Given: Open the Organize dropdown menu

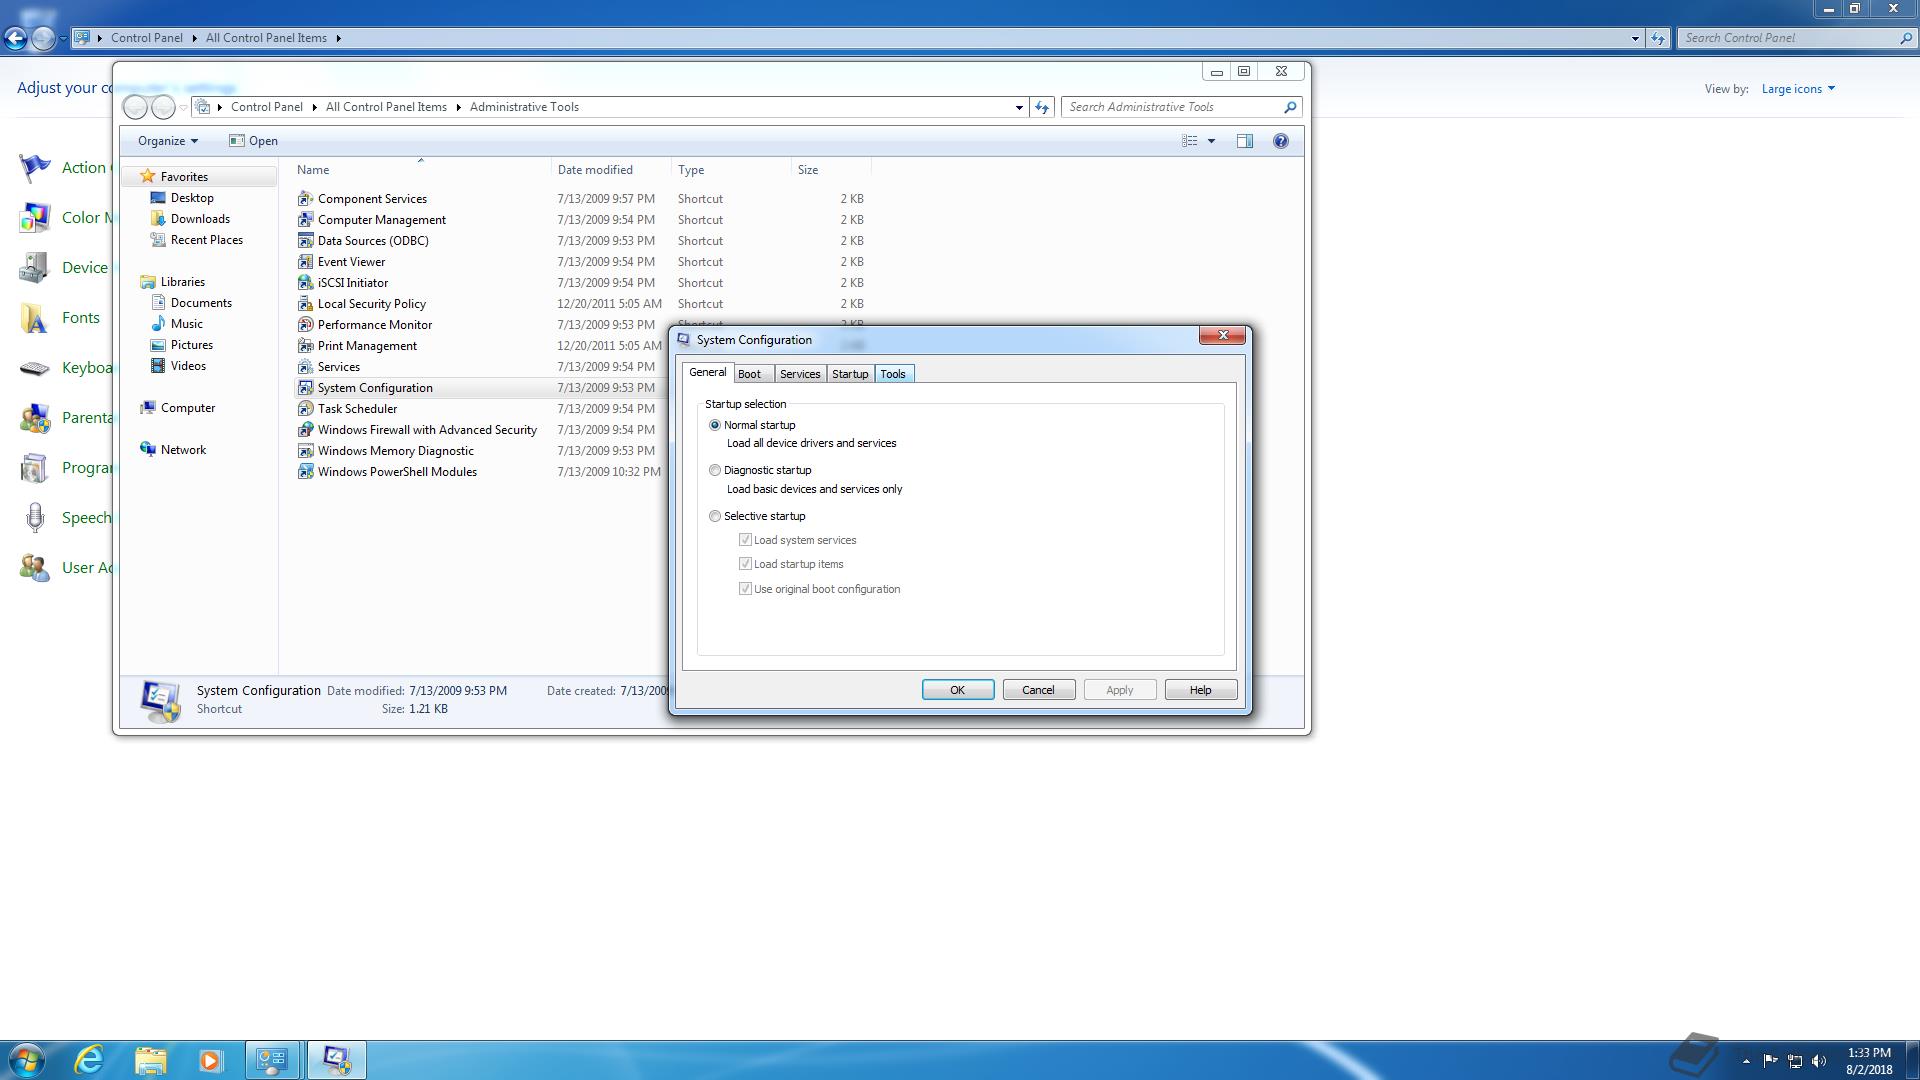Looking at the screenshot, I should pos(167,141).
